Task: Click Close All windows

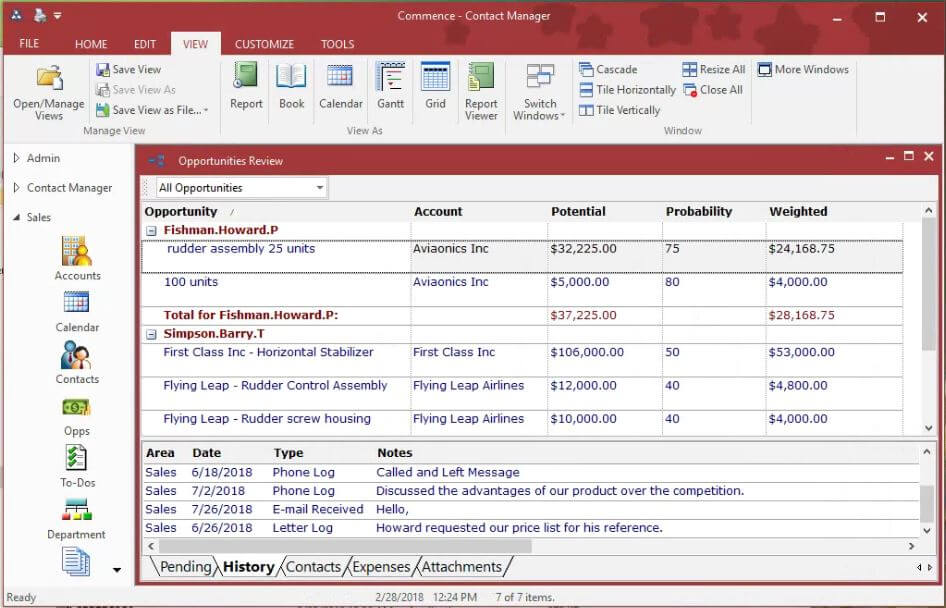Action: pos(713,90)
